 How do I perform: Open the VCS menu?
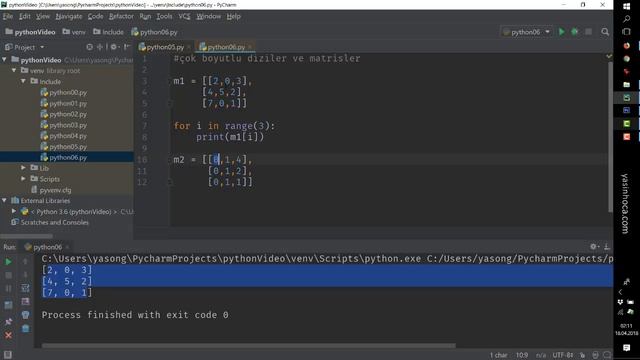click(x=184, y=16)
